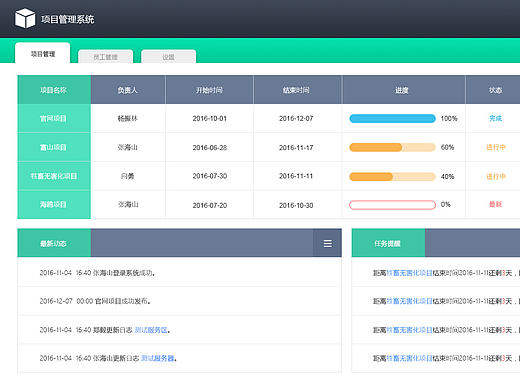Click the 负责人 column header

tap(128, 90)
